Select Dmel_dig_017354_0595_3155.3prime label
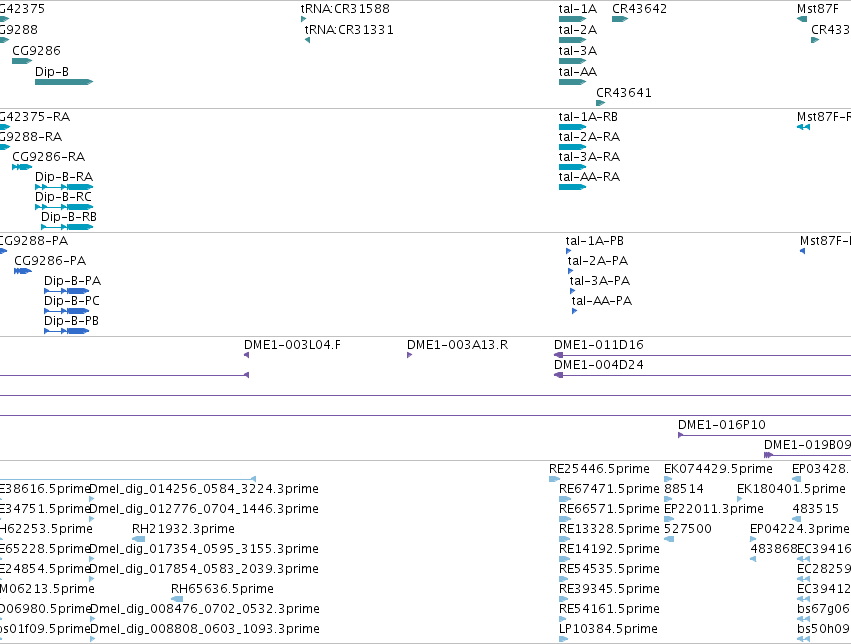The image size is (851, 644). coord(204,549)
